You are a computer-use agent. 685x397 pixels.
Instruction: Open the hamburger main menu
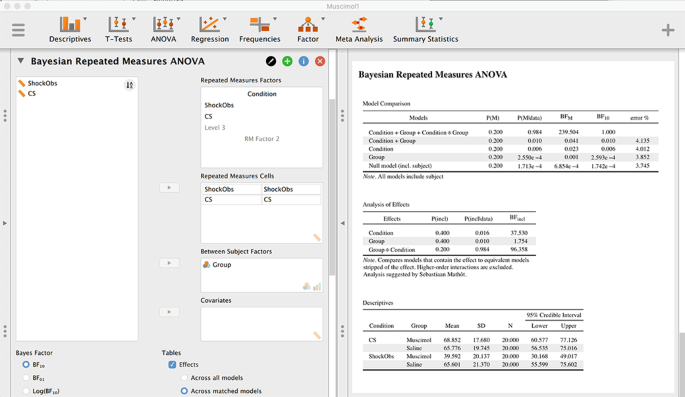(18, 30)
